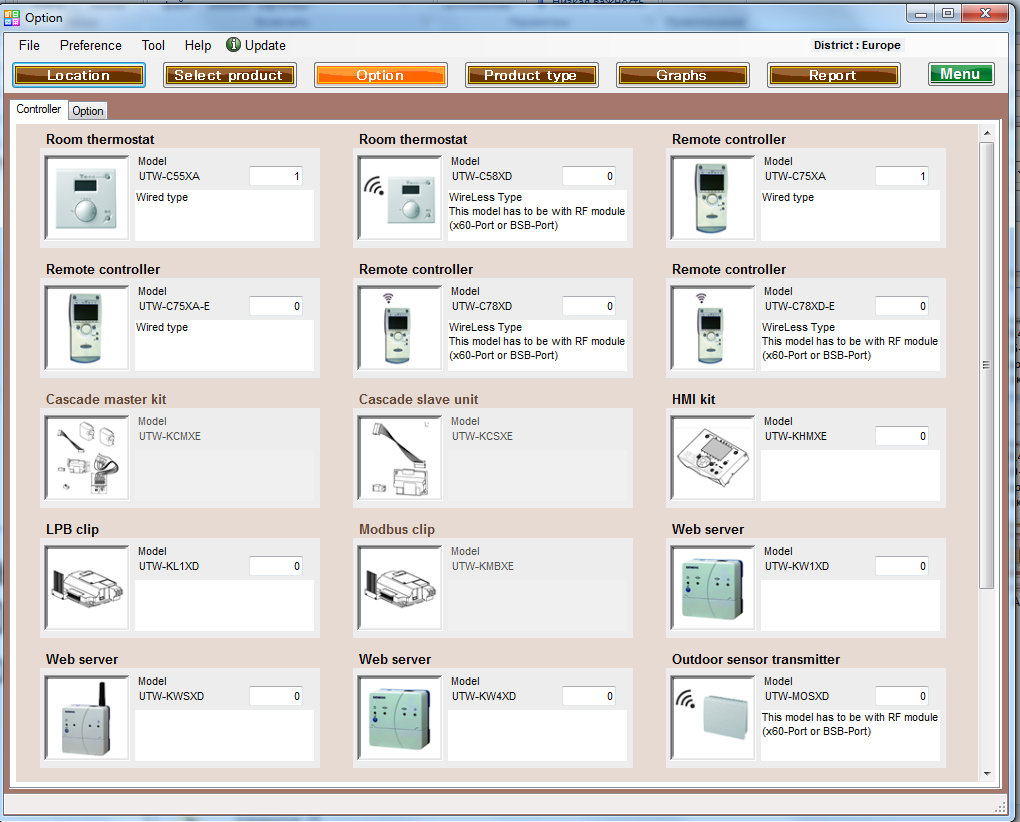The image size is (1020, 822).
Task: Click the down arrow of the vertical scrollbar
Action: [986, 773]
